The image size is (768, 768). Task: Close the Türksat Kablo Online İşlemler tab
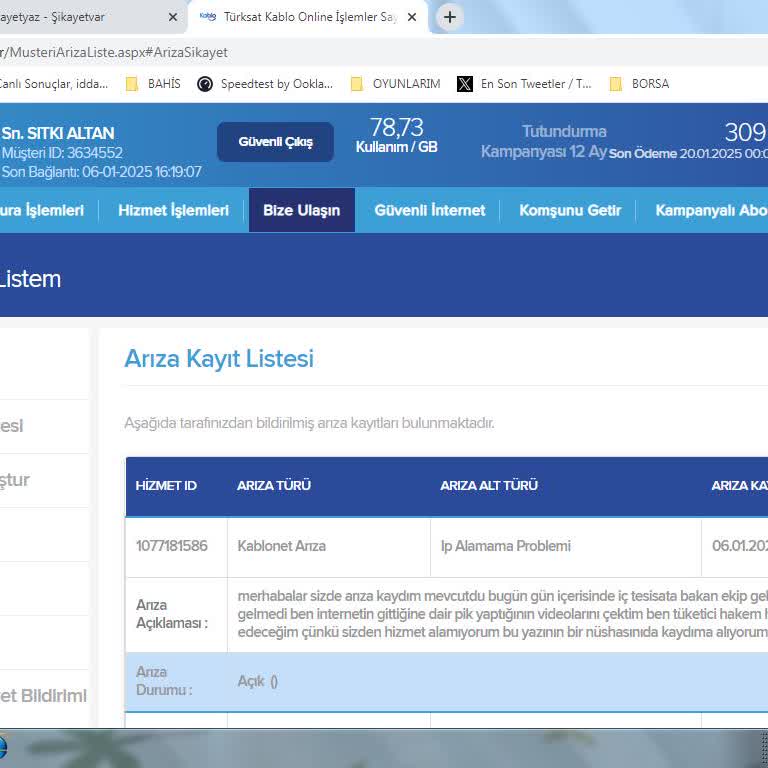pos(412,17)
